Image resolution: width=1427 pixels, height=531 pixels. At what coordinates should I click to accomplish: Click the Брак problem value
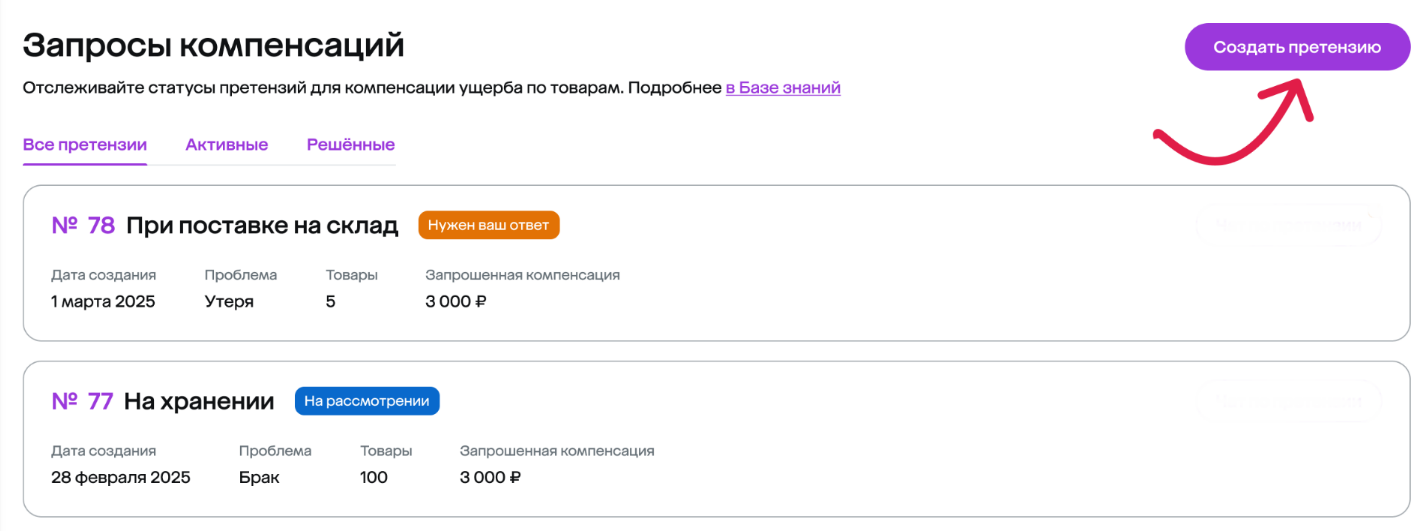point(259,478)
